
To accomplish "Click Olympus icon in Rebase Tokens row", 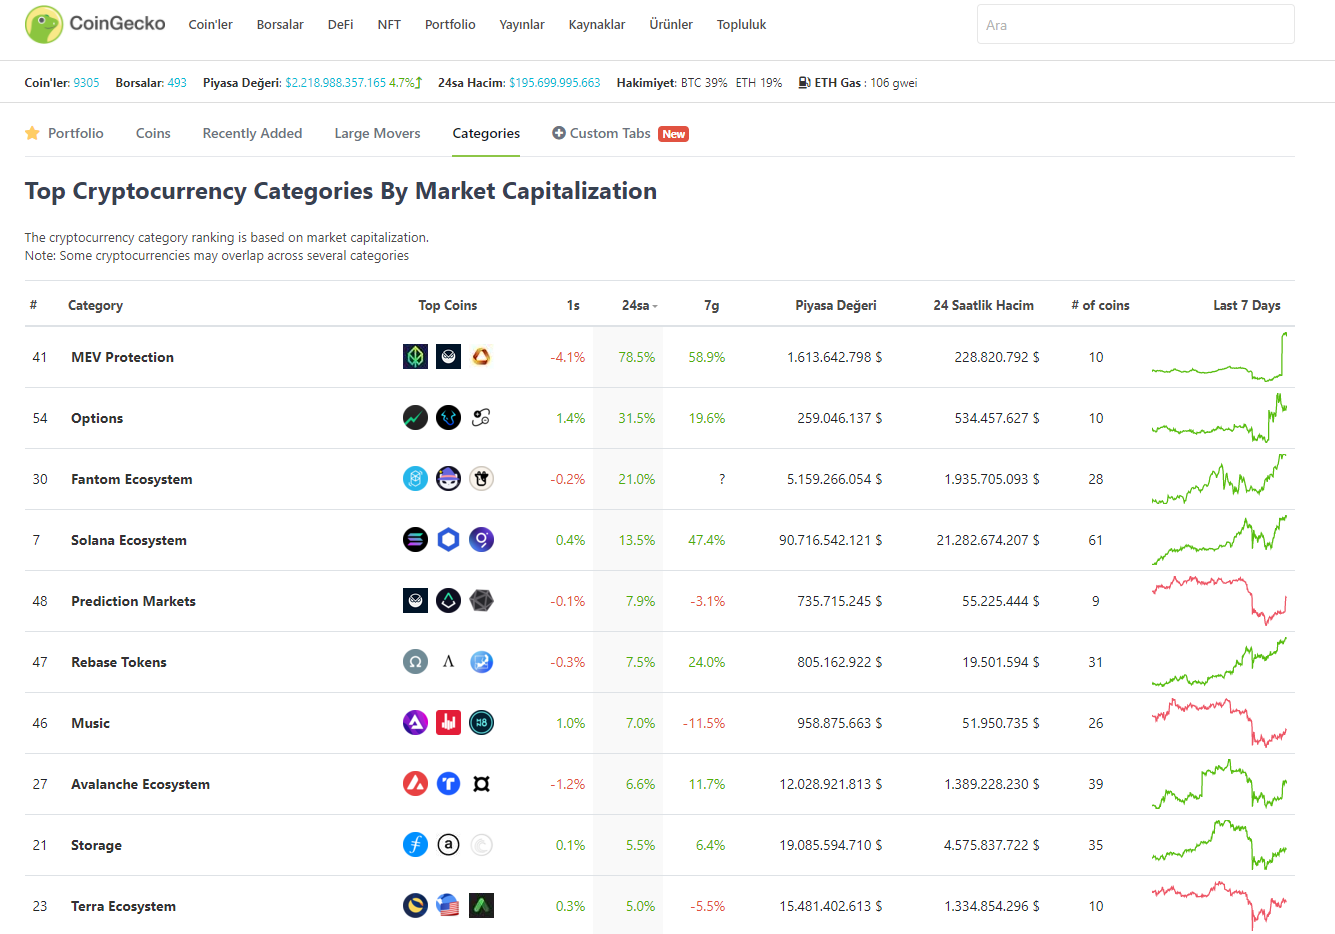I will (415, 662).
